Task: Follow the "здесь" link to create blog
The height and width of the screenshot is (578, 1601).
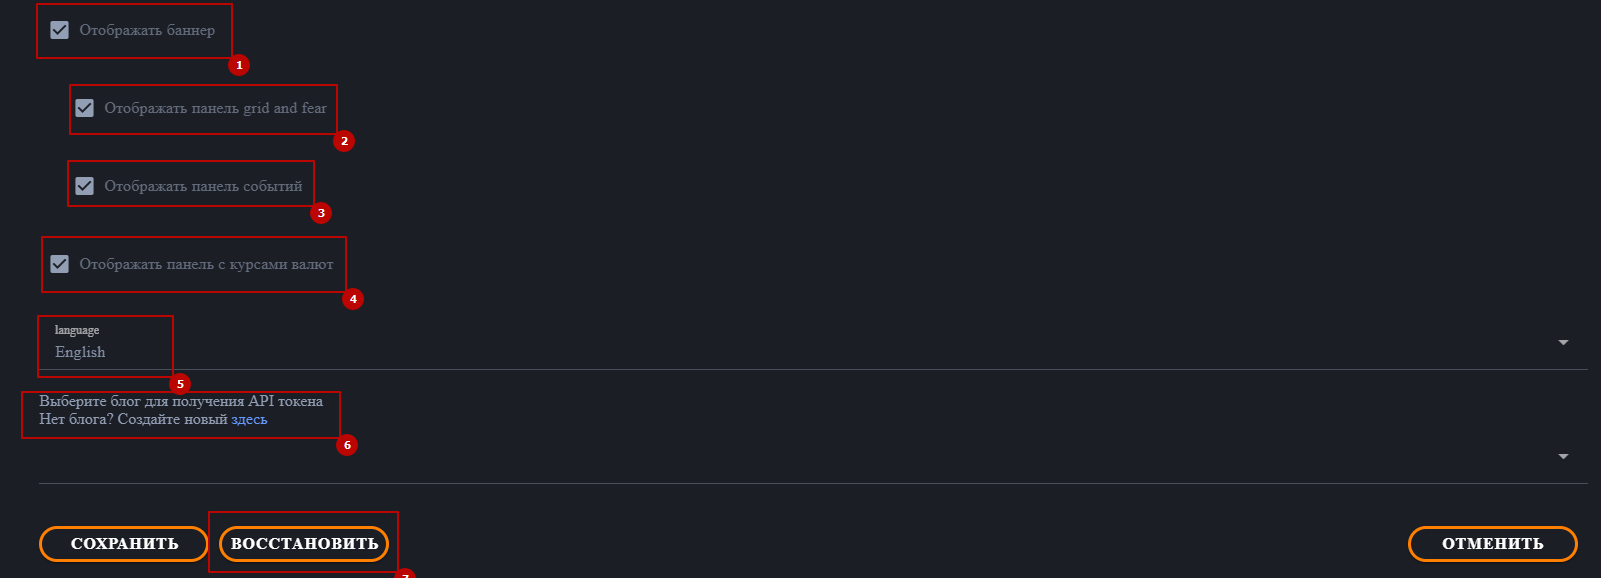Action: 249,420
